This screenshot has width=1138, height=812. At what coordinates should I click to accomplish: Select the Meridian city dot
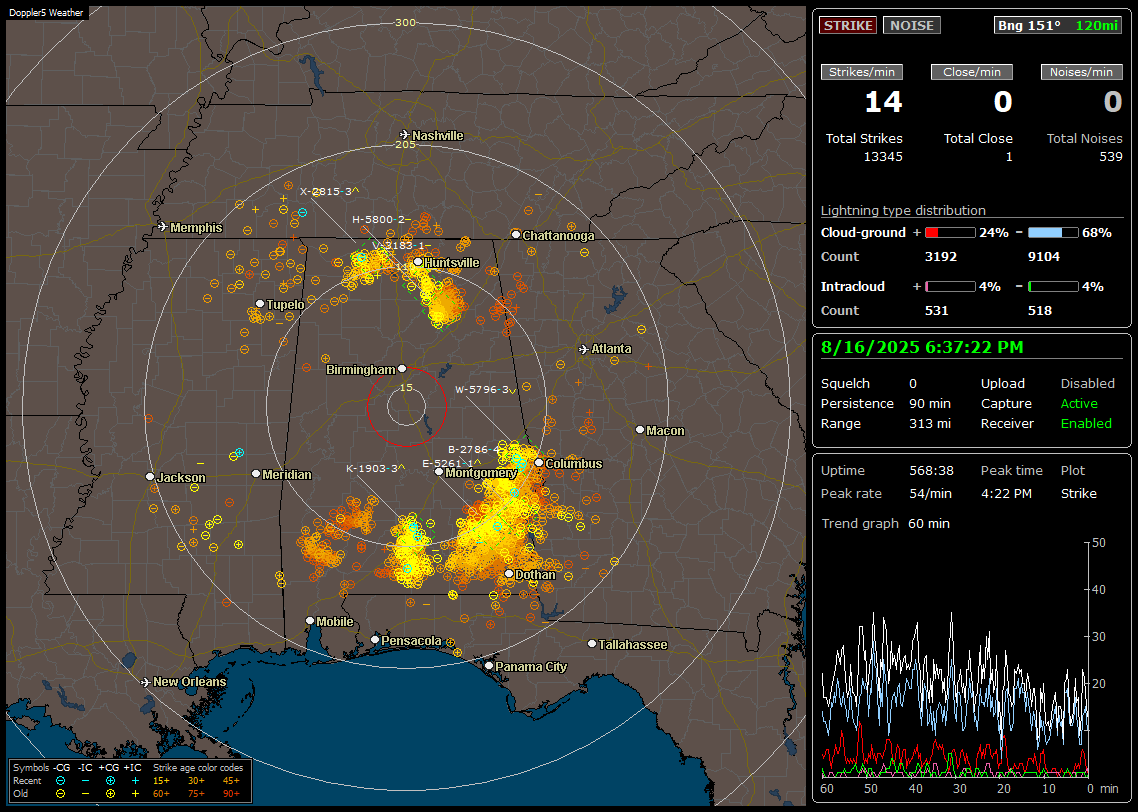click(x=256, y=474)
